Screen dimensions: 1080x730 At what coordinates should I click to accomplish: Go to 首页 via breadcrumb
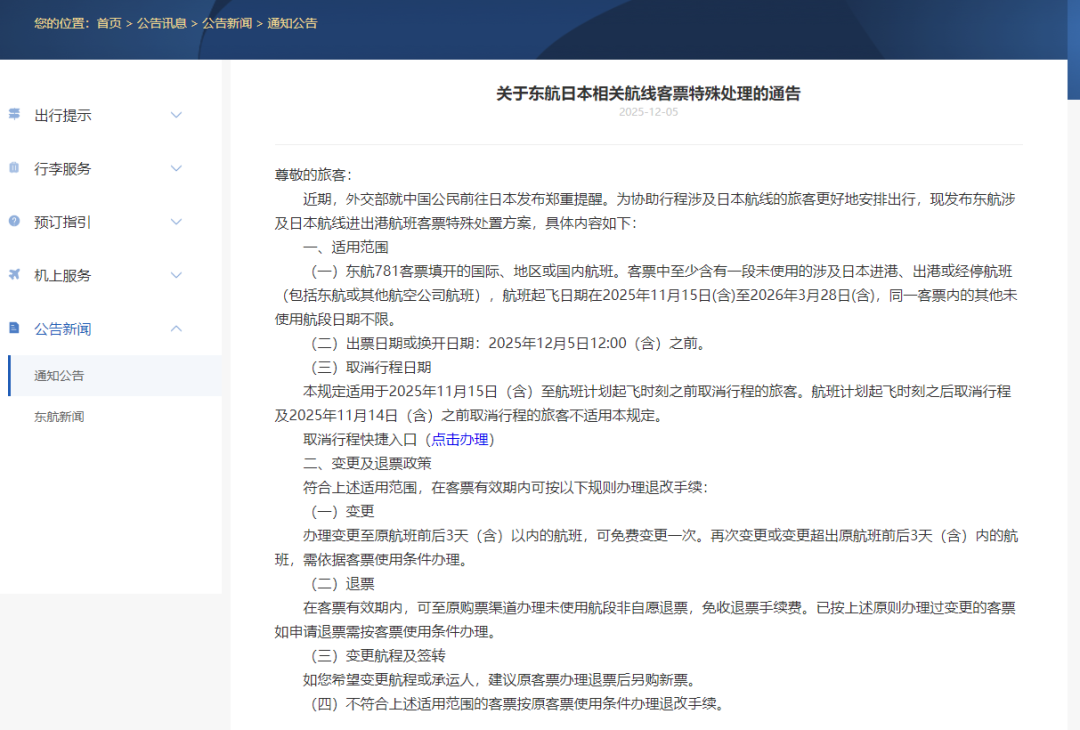(109, 23)
